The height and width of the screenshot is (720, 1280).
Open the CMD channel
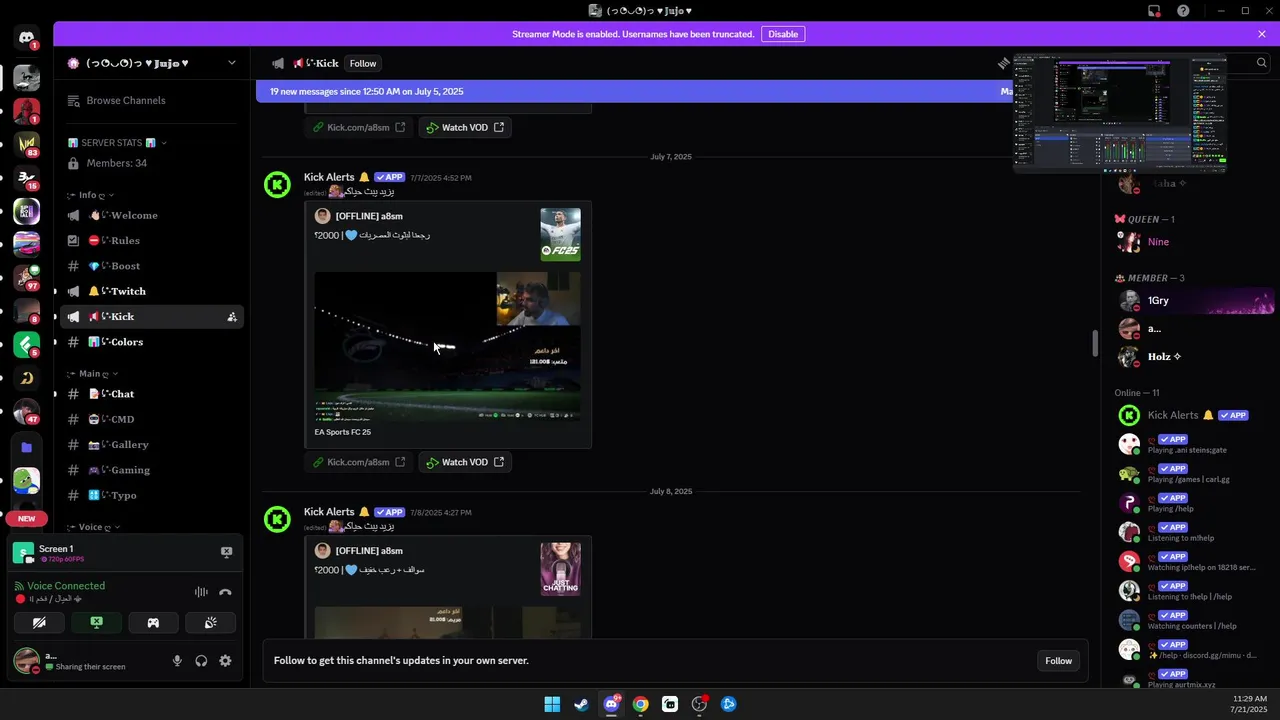coord(150,419)
